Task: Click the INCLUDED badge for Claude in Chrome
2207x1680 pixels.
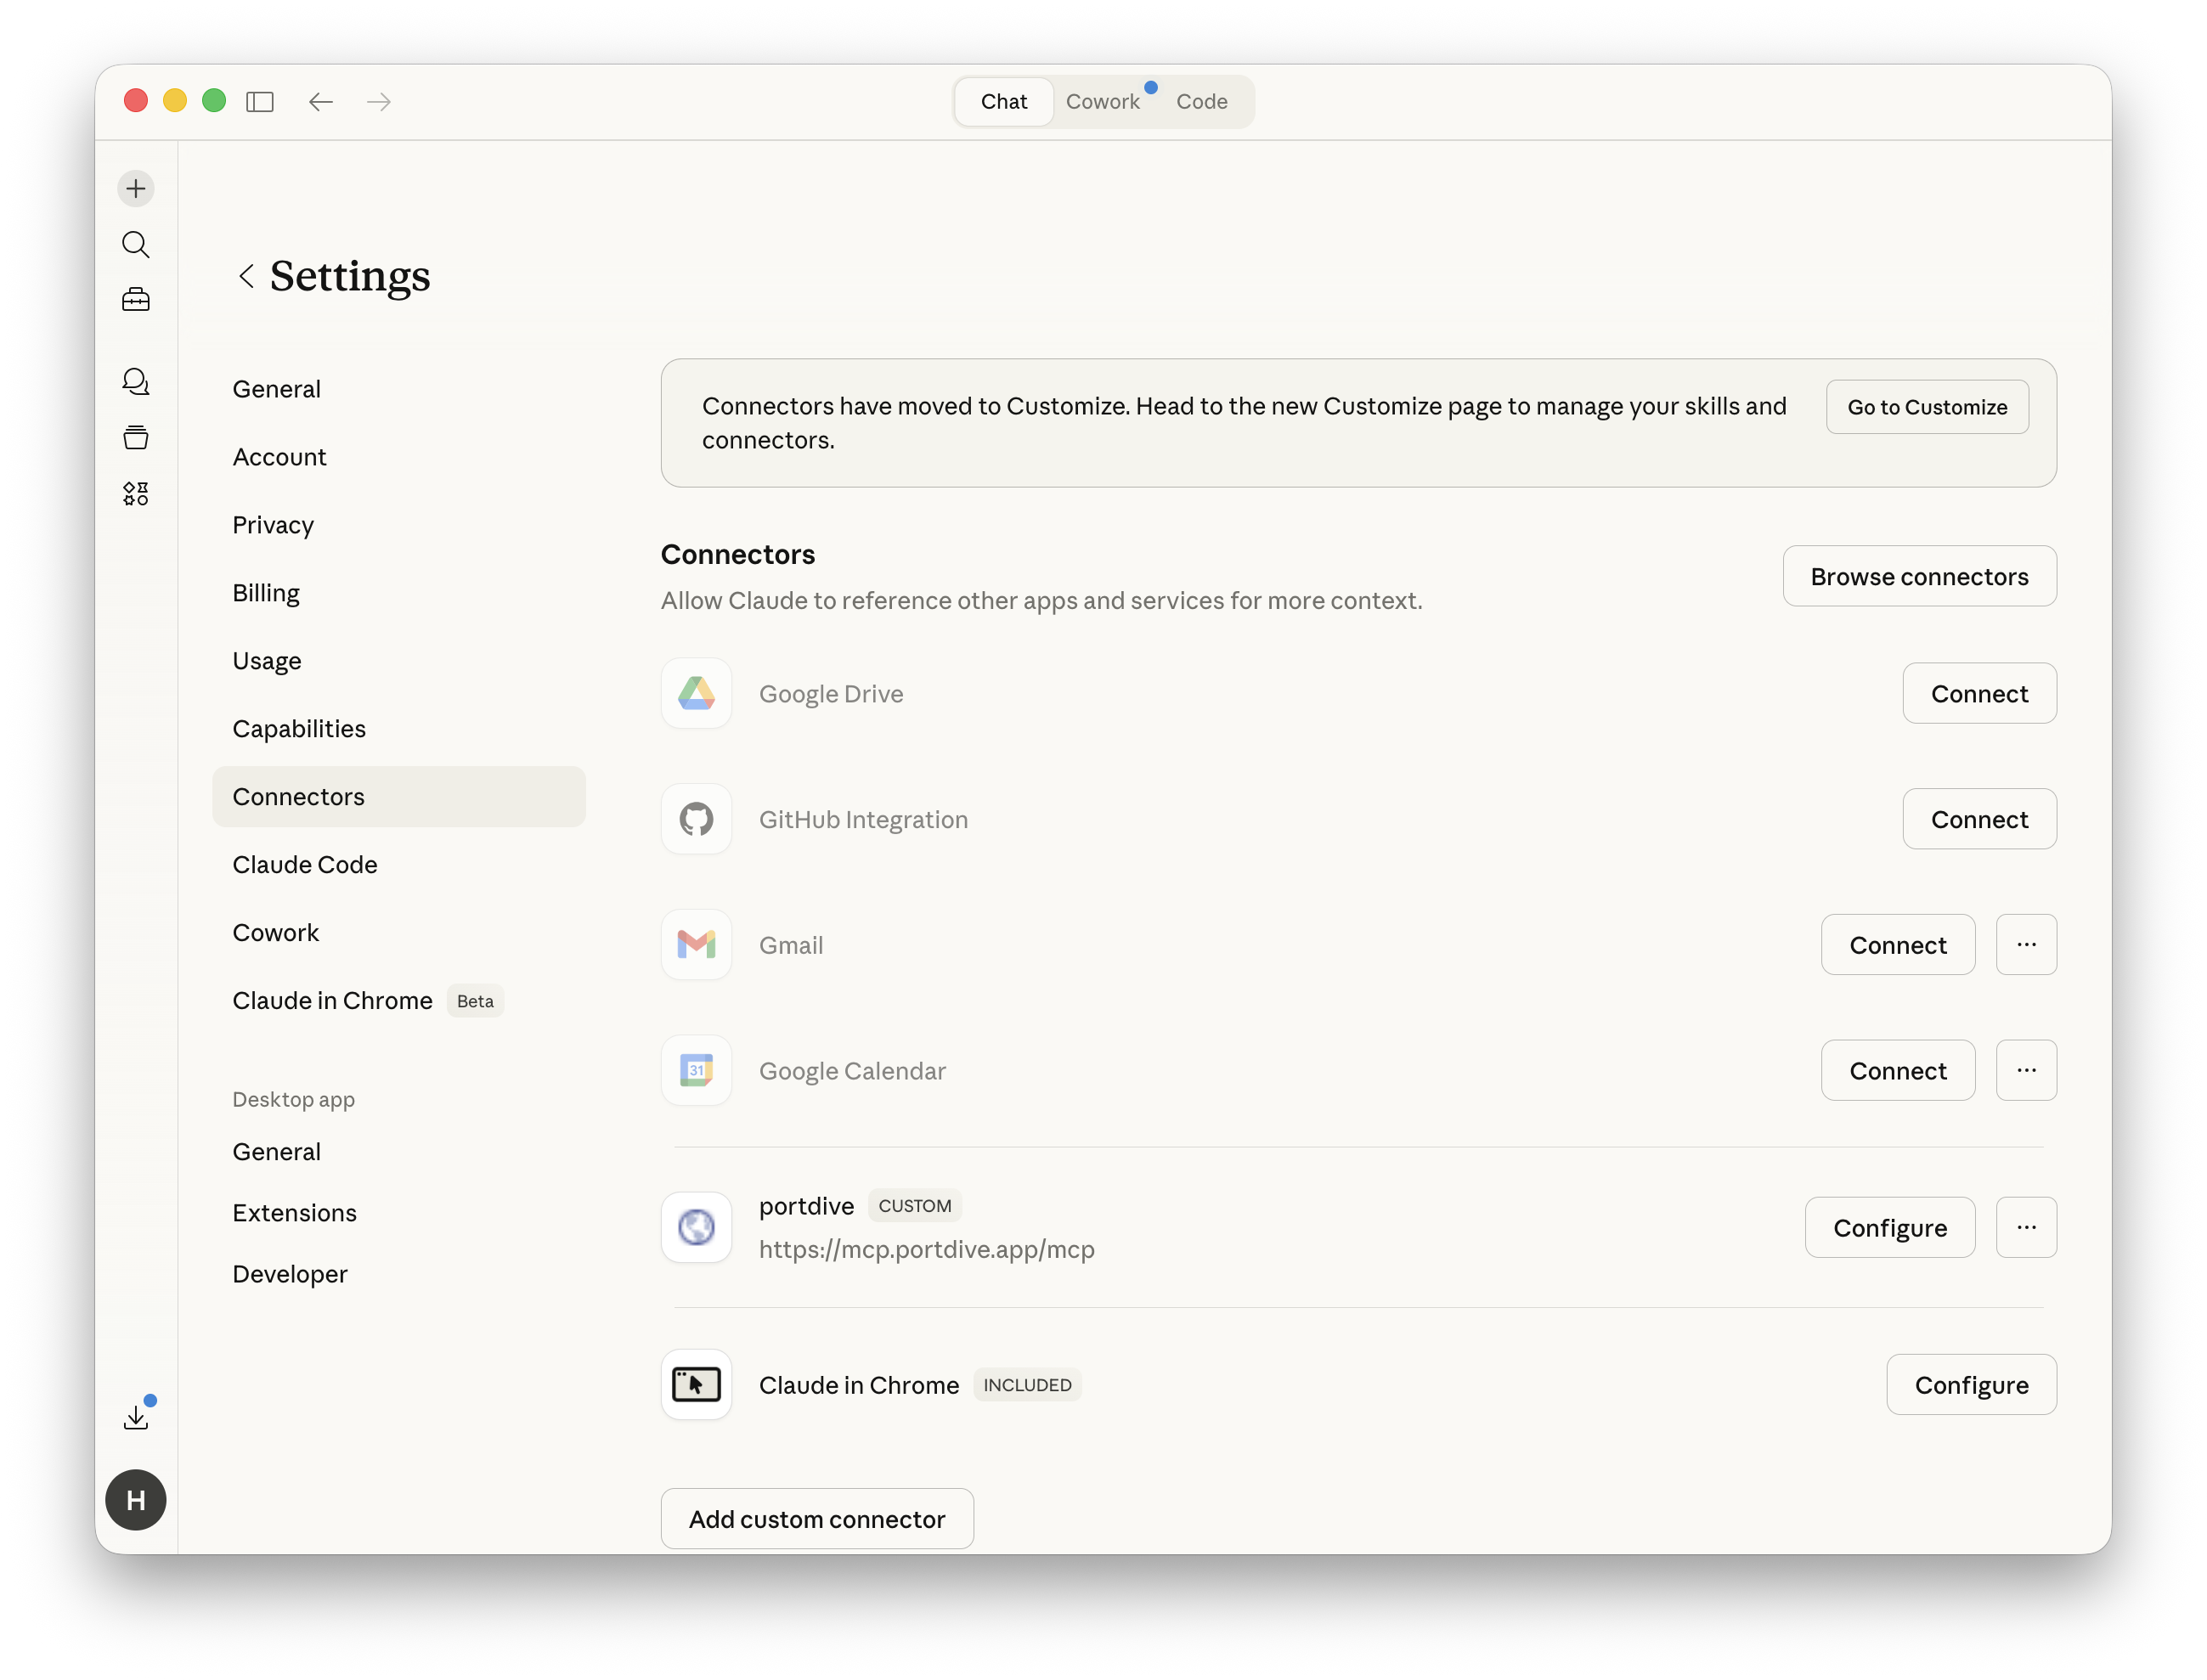Action: pyautogui.click(x=1027, y=1385)
